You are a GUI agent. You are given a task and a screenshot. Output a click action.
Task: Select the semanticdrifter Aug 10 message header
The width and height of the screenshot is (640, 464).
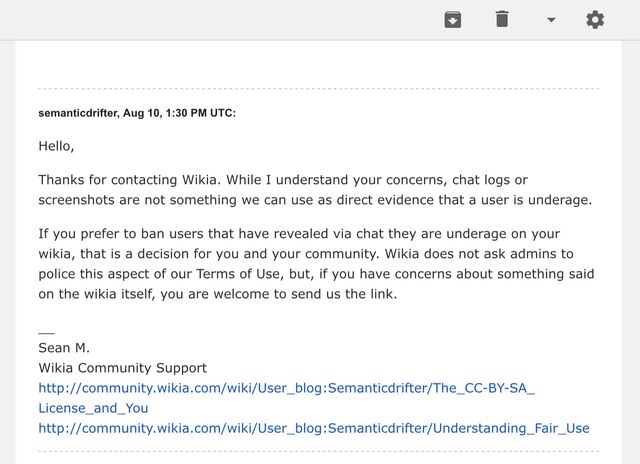point(137,113)
